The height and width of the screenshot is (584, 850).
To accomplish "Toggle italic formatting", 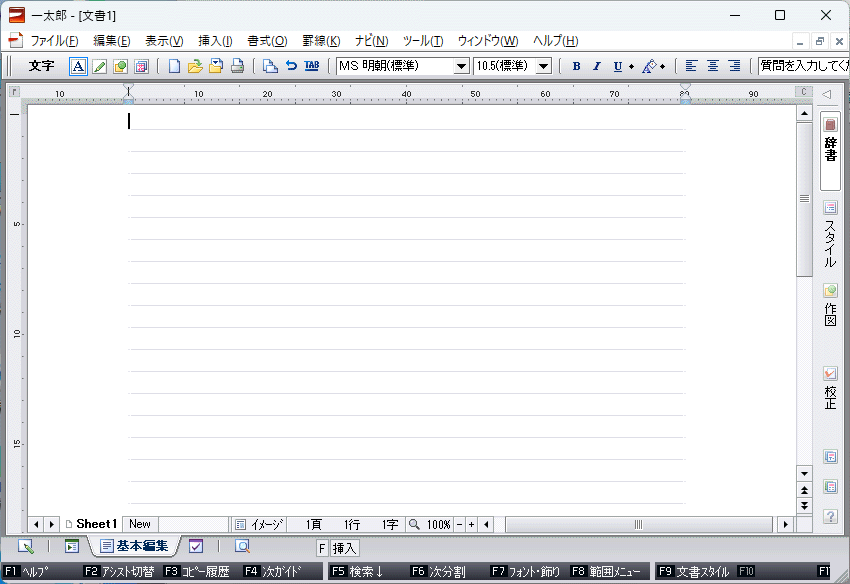I will [x=597, y=66].
